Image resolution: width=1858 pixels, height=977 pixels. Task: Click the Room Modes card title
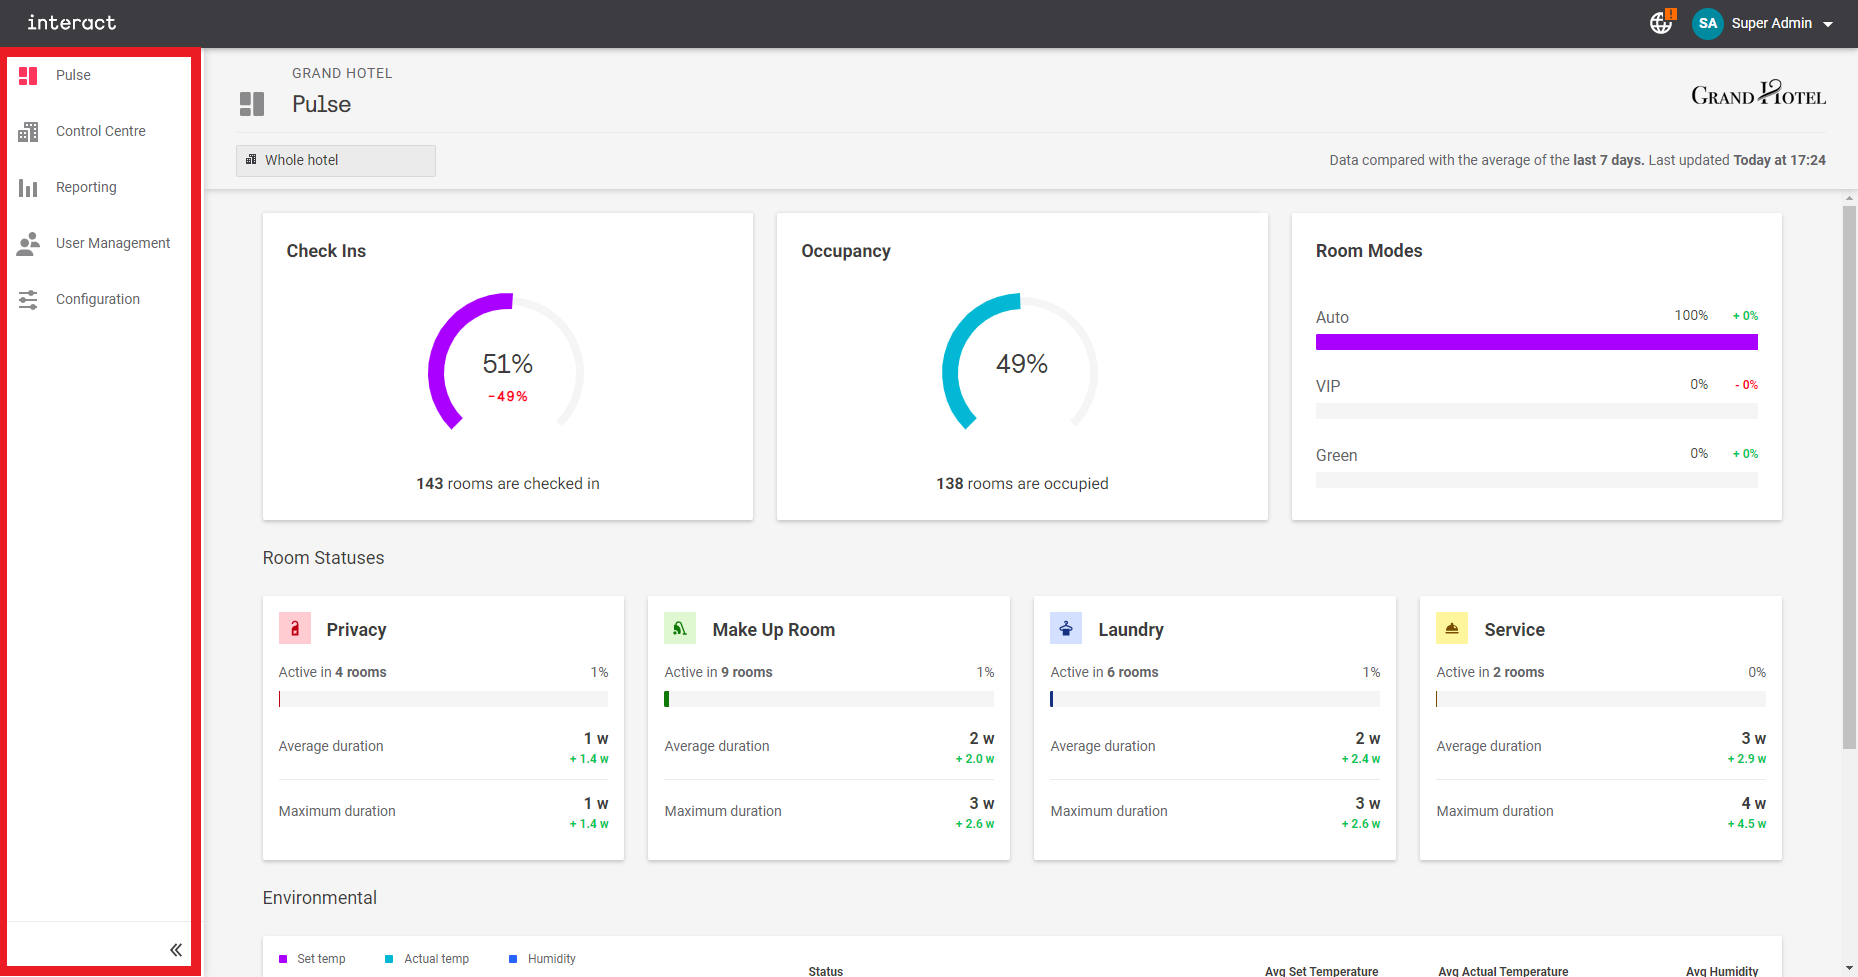tap(1369, 251)
